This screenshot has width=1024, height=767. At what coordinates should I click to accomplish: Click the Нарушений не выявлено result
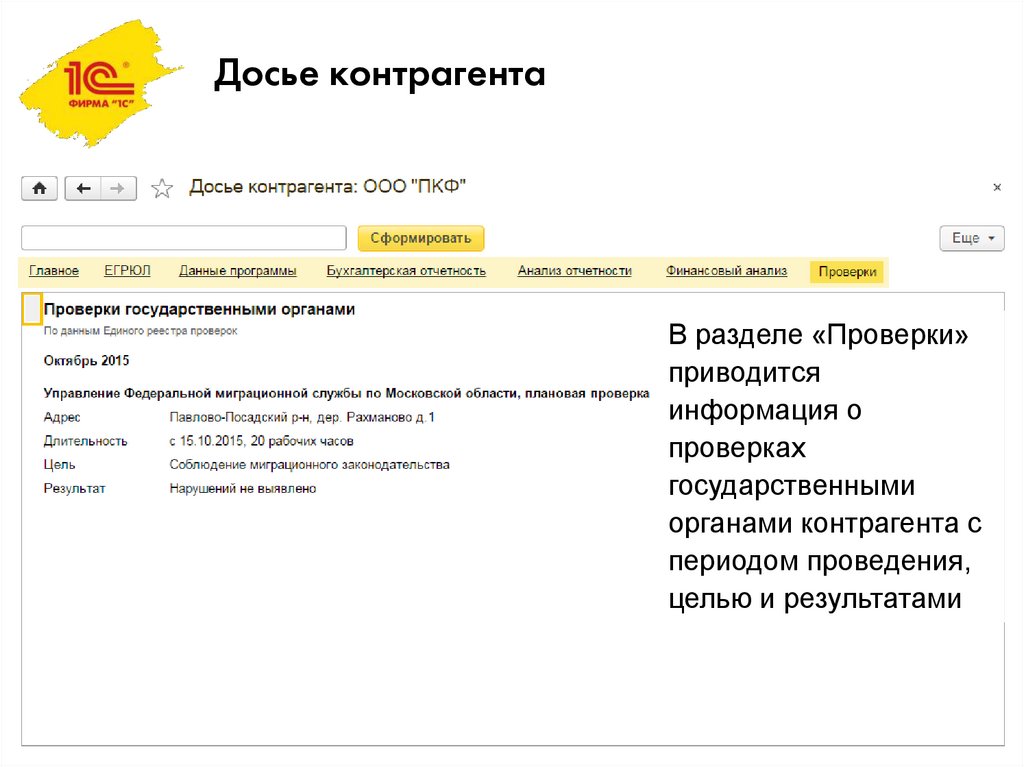(243, 489)
